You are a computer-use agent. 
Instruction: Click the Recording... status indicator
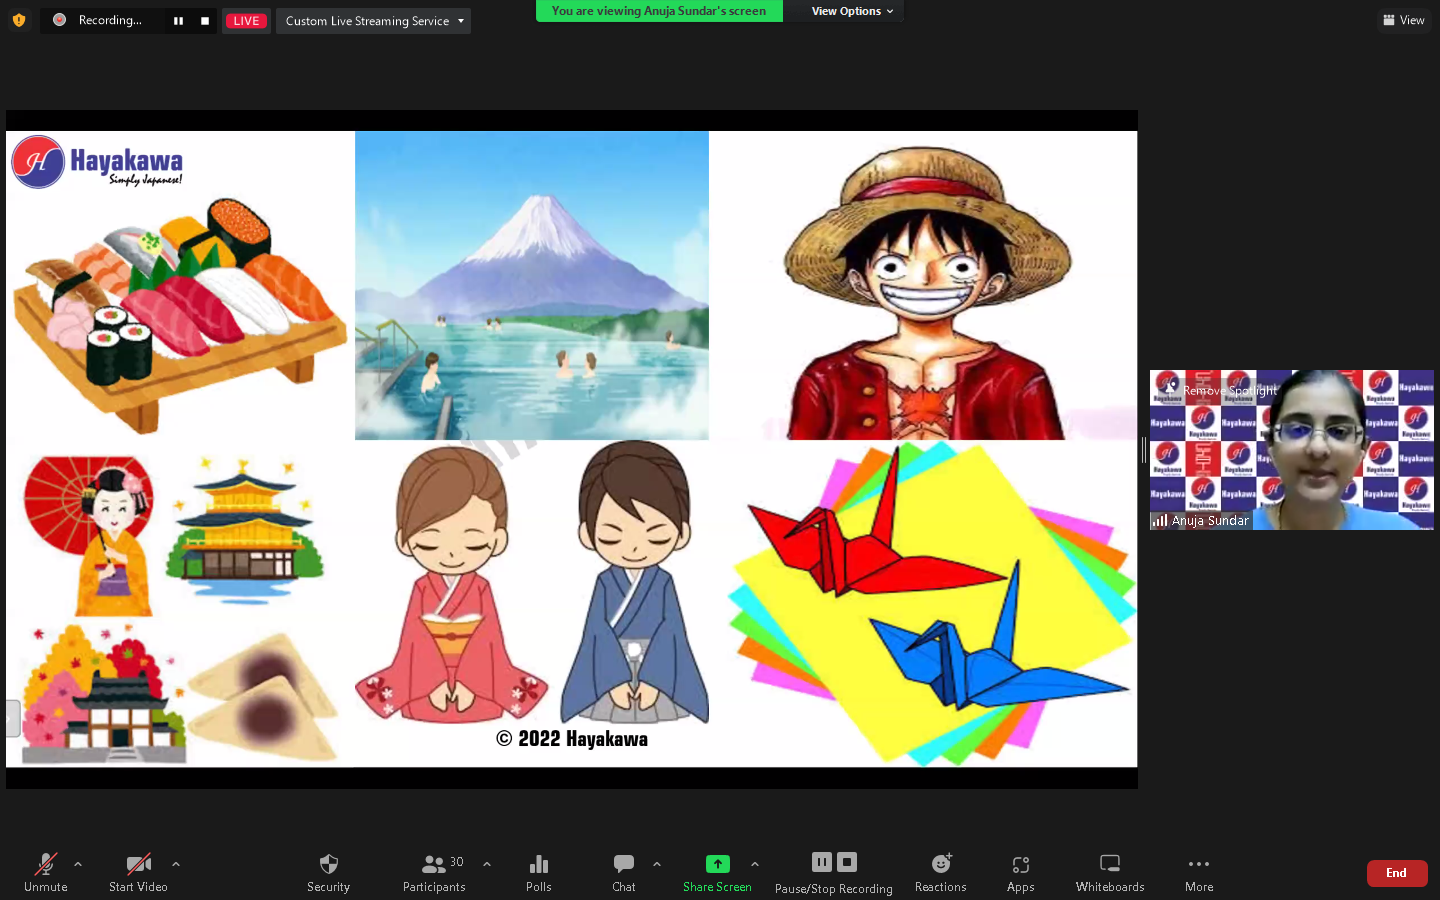click(100, 20)
